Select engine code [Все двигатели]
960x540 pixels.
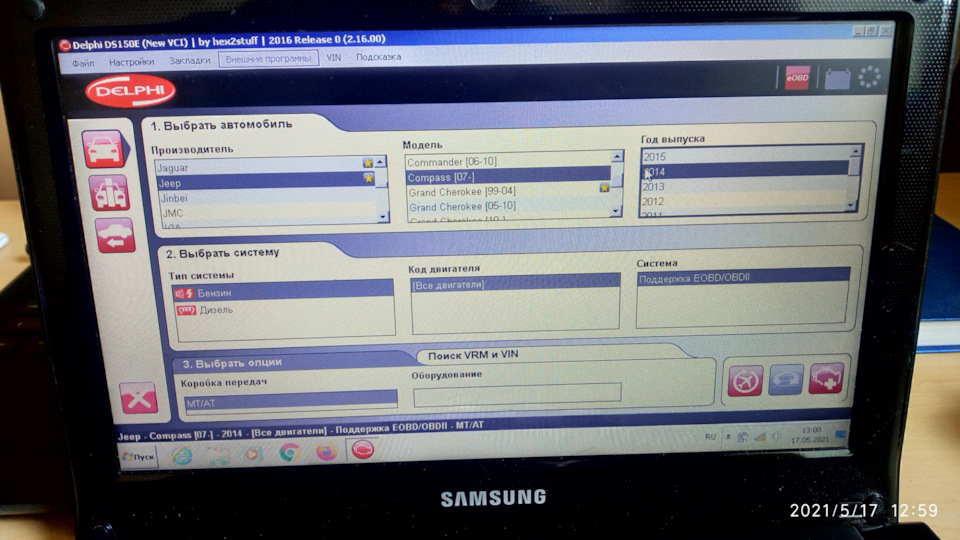515,285
